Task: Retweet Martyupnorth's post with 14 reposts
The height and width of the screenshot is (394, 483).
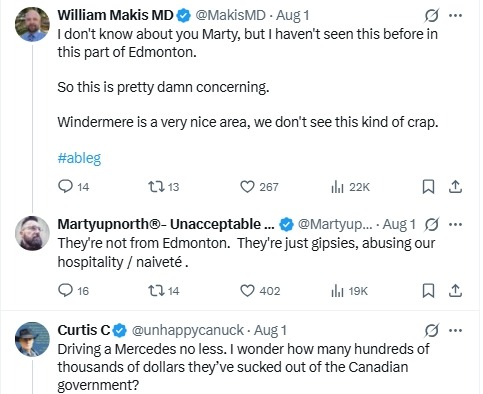Action: pos(163,291)
